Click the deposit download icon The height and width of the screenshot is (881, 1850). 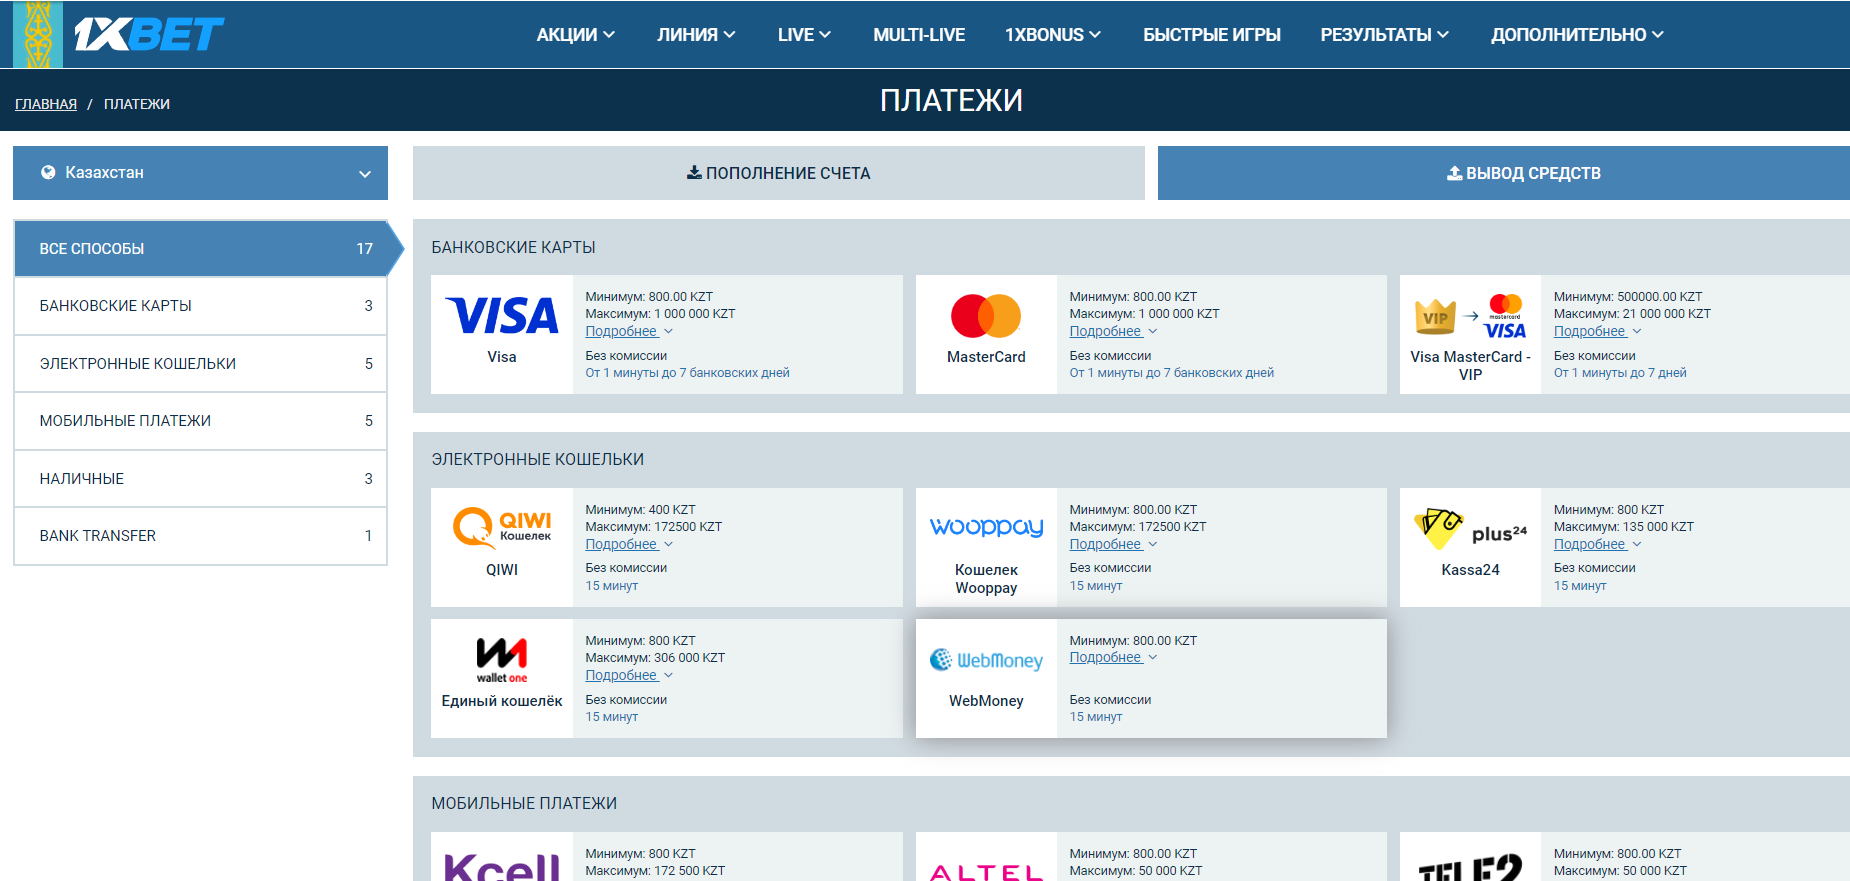694,173
